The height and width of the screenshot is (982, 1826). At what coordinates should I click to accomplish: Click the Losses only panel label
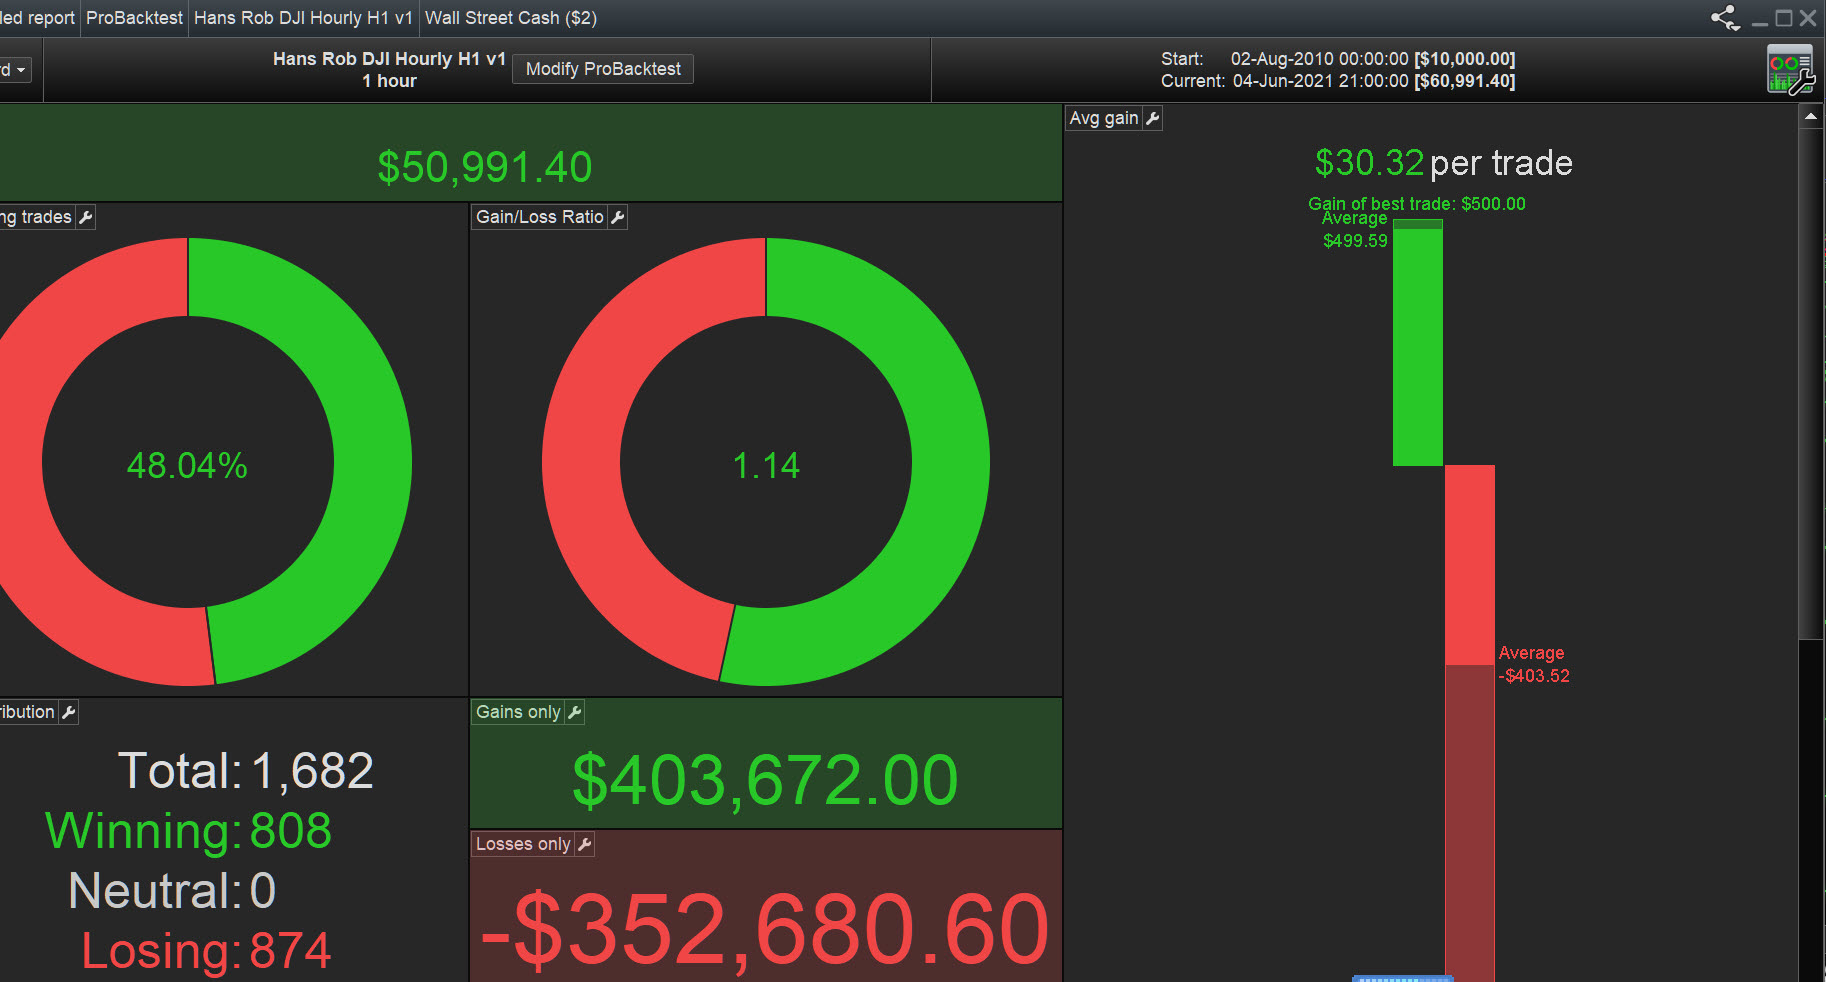[x=523, y=844]
